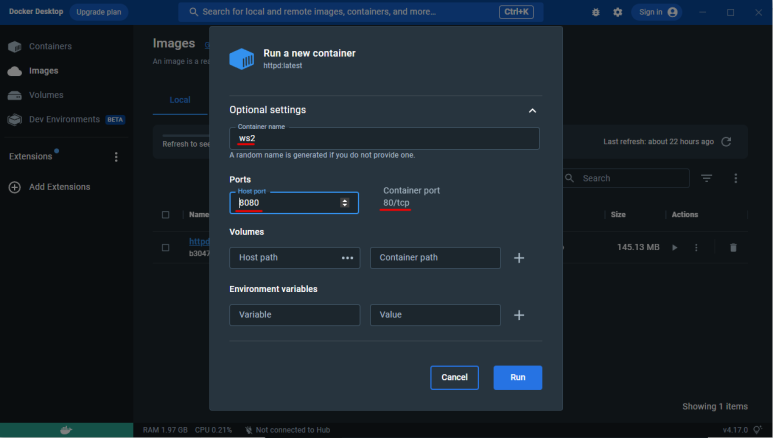Click the Host port stepper arrows
The image size is (773, 438).
[x=345, y=203]
